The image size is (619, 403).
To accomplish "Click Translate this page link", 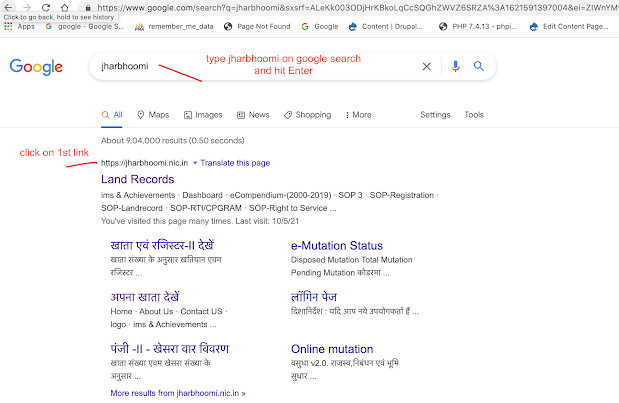I will coord(235,163).
